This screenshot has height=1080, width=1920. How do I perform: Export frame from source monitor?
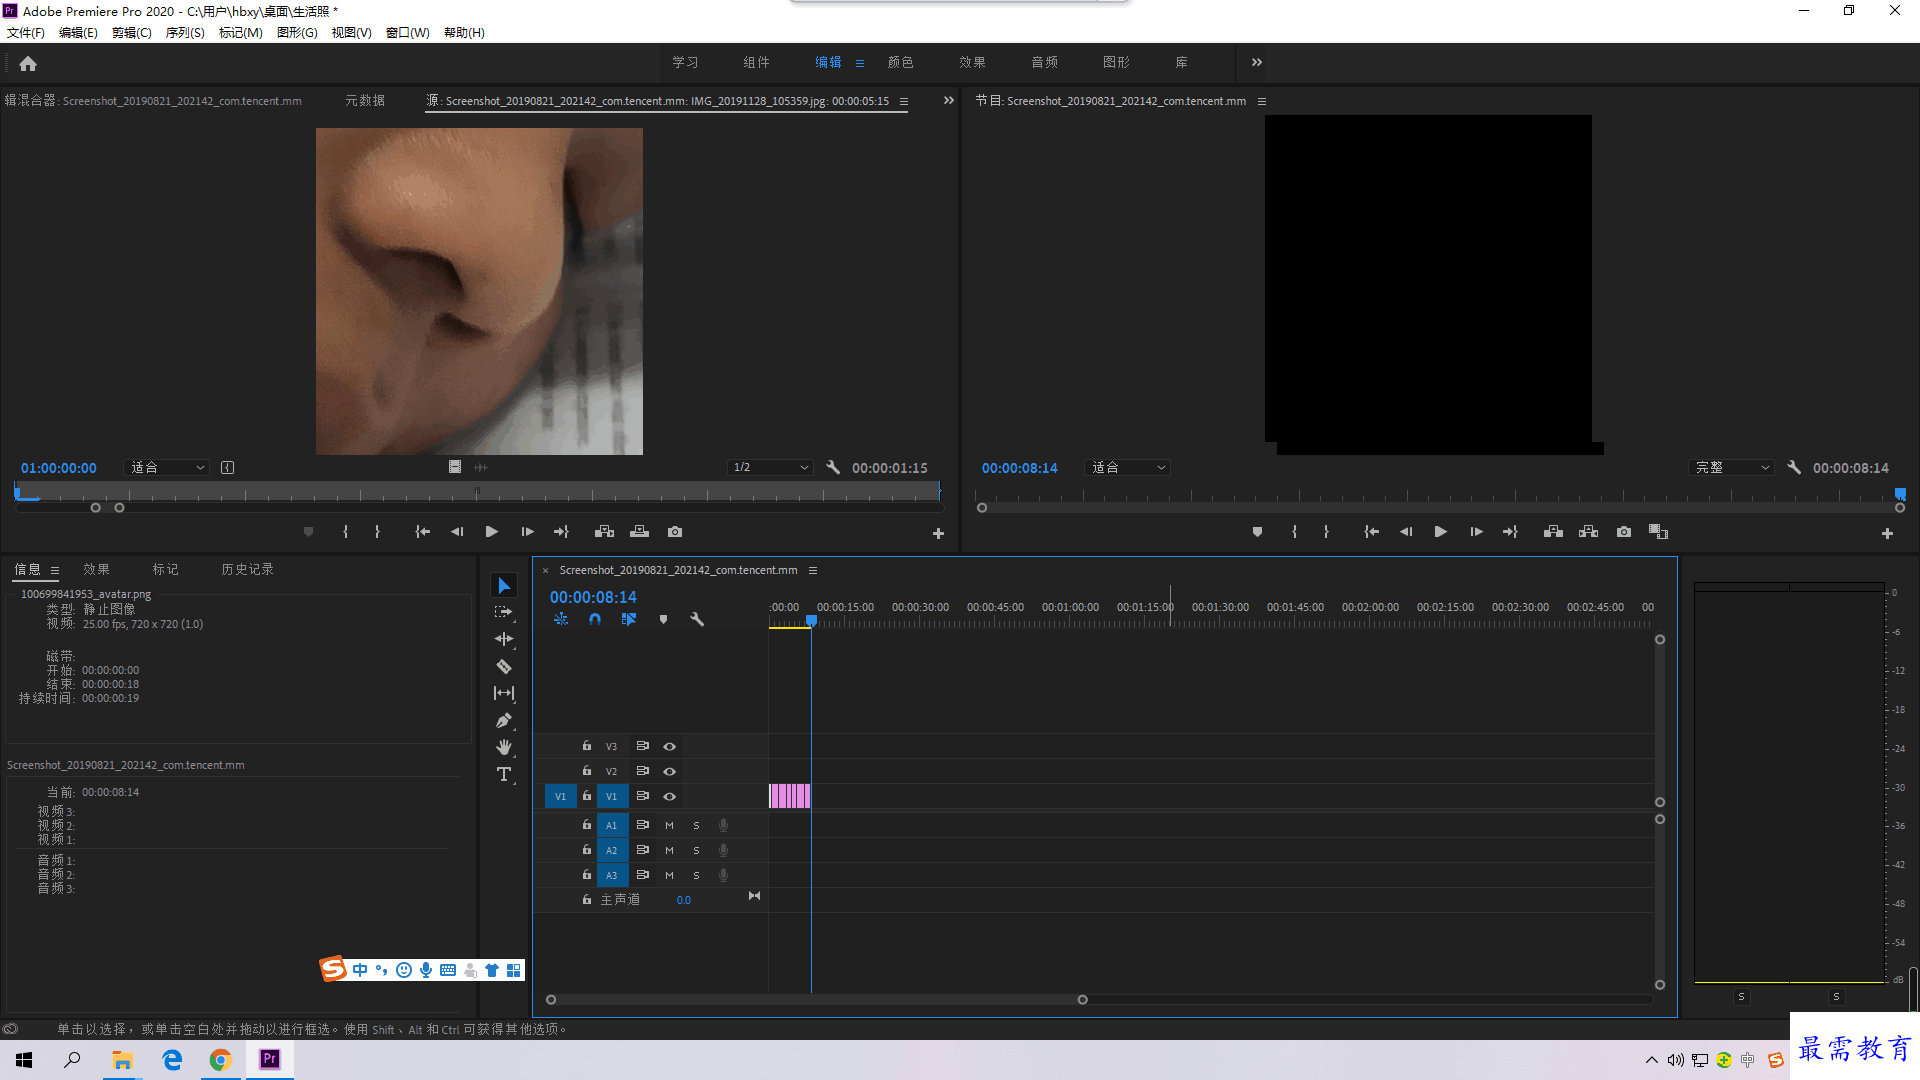[x=675, y=532]
